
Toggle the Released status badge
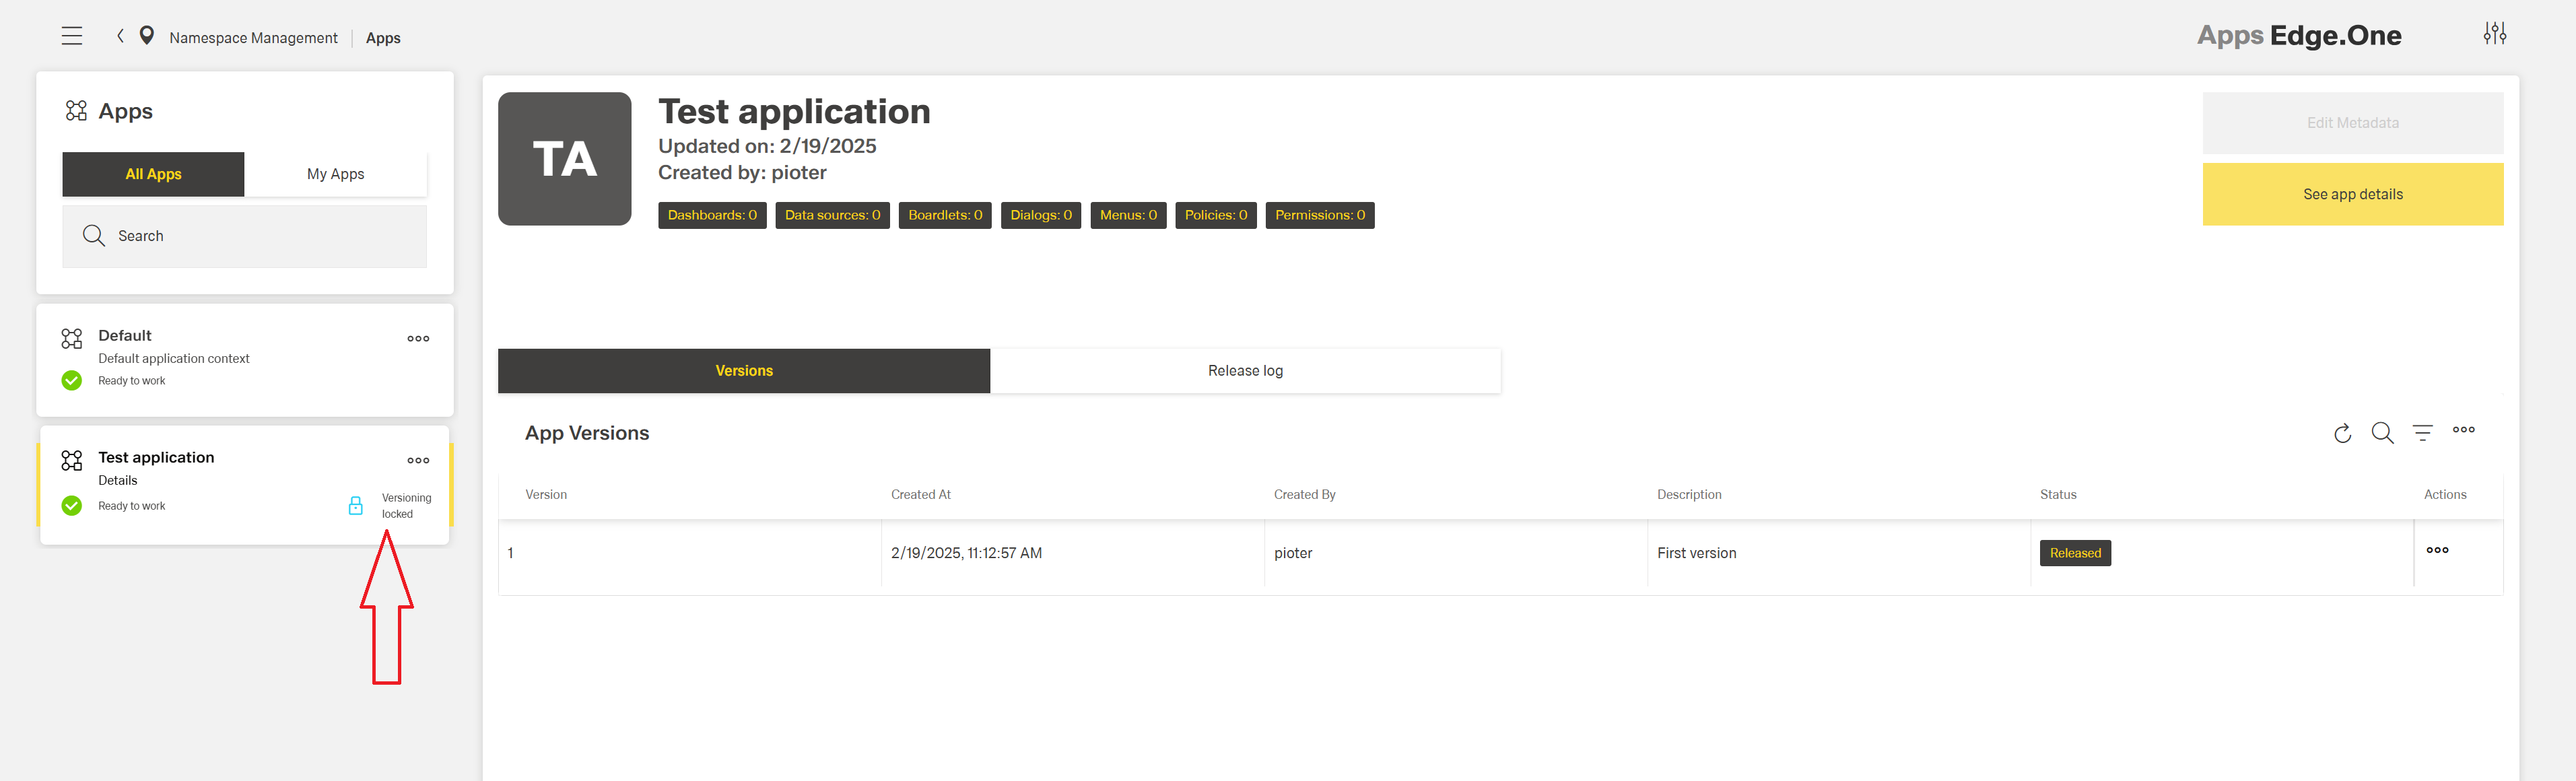point(2075,553)
